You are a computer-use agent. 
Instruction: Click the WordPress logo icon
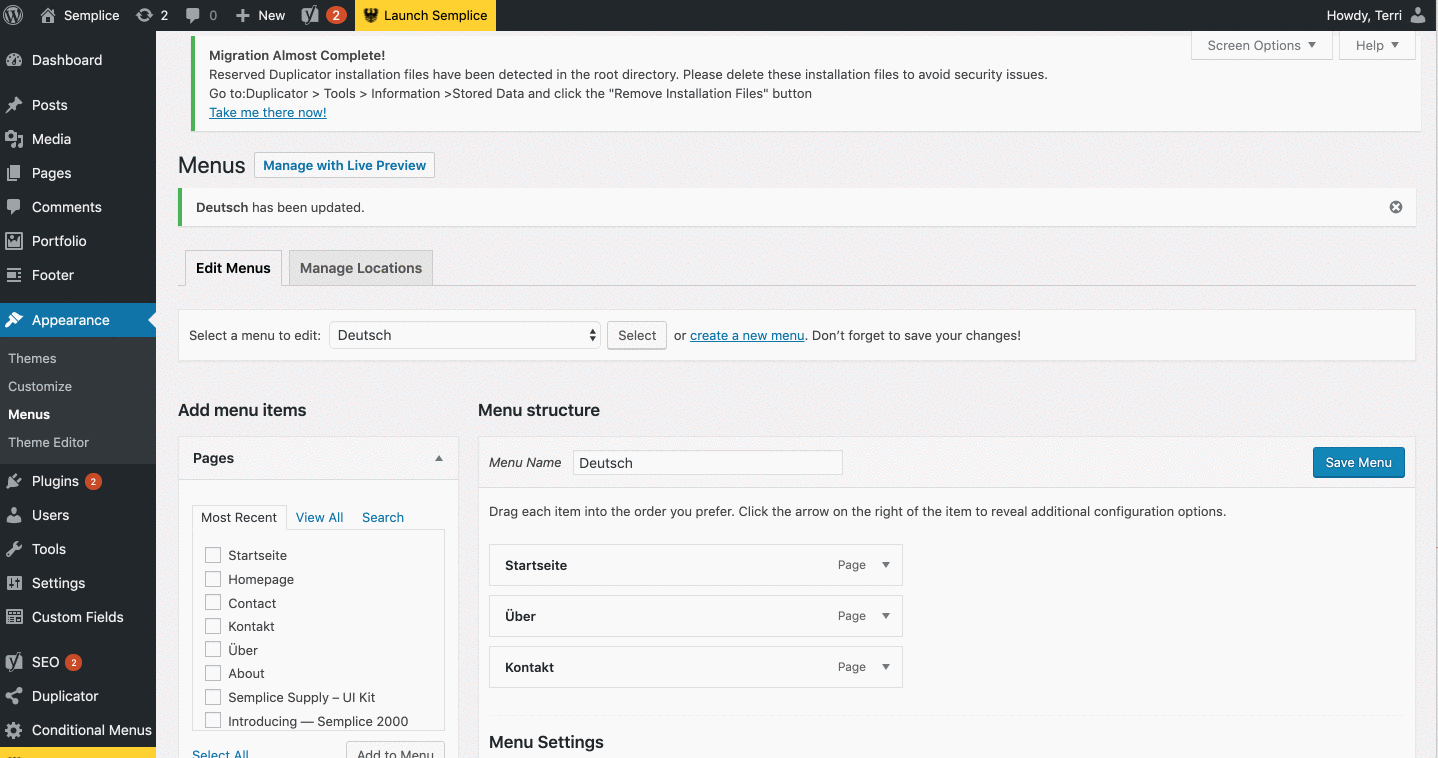pos(14,15)
